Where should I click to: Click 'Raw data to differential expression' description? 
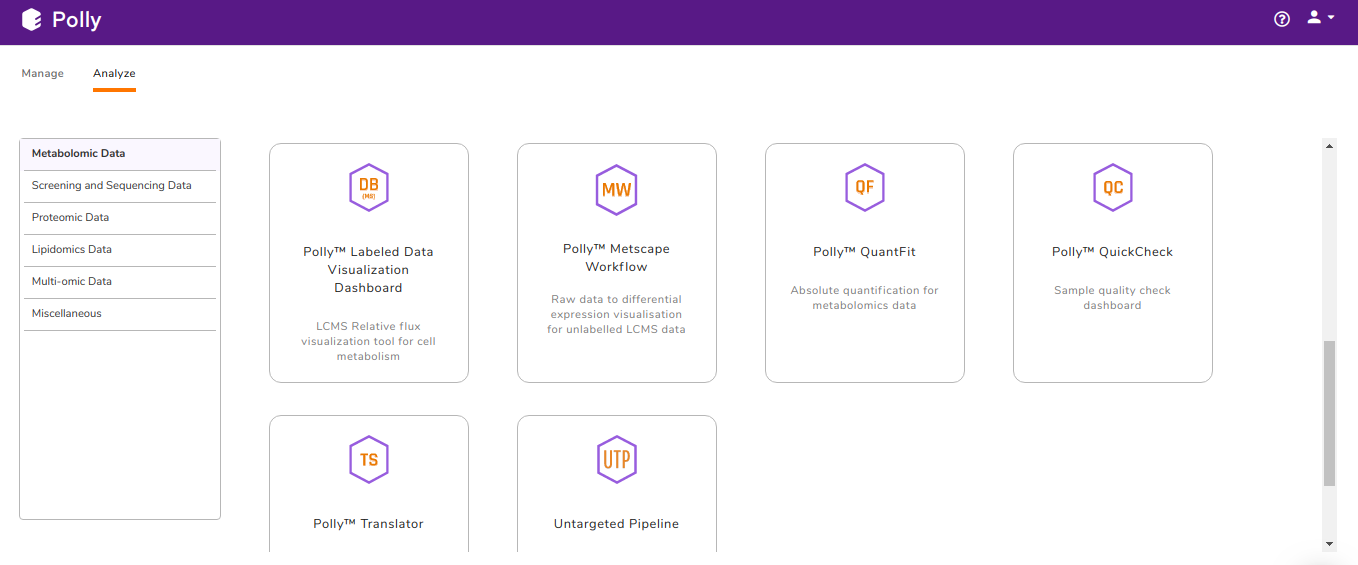tap(617, 314)
